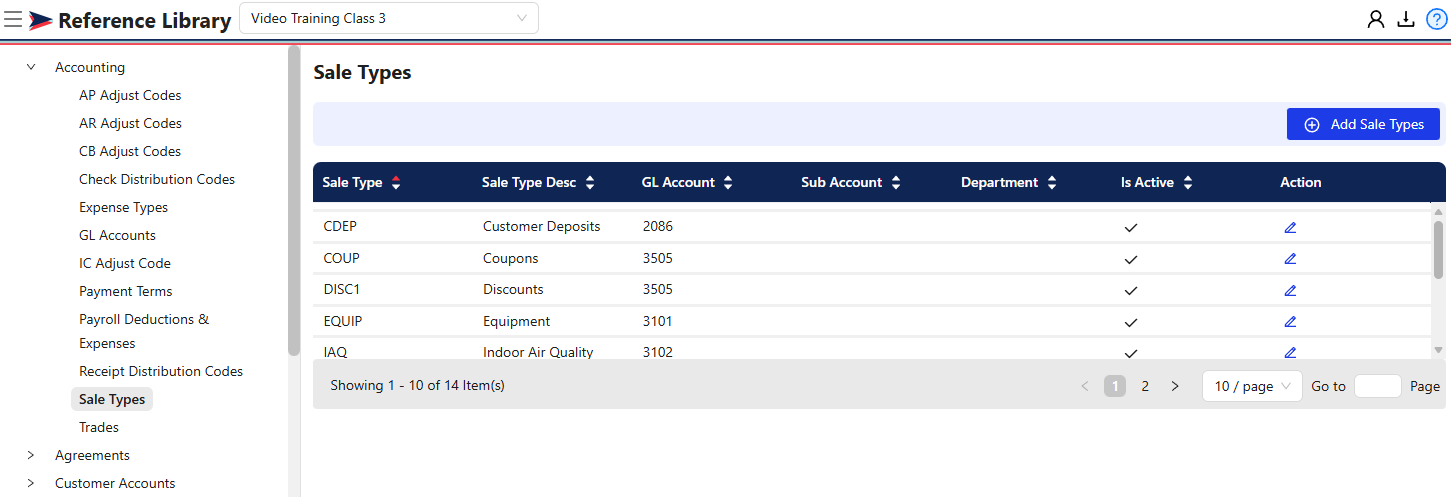Select GL Accounts in sidebar

click(117, 235)
